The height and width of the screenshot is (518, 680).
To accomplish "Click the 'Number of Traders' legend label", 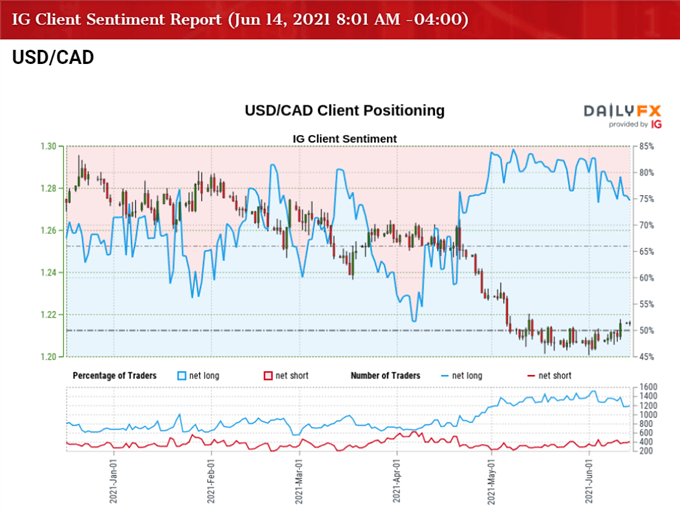I will click(x=386, y=376).
